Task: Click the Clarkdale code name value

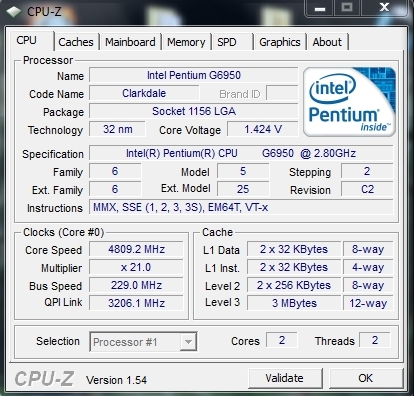Action: point(144,93)
